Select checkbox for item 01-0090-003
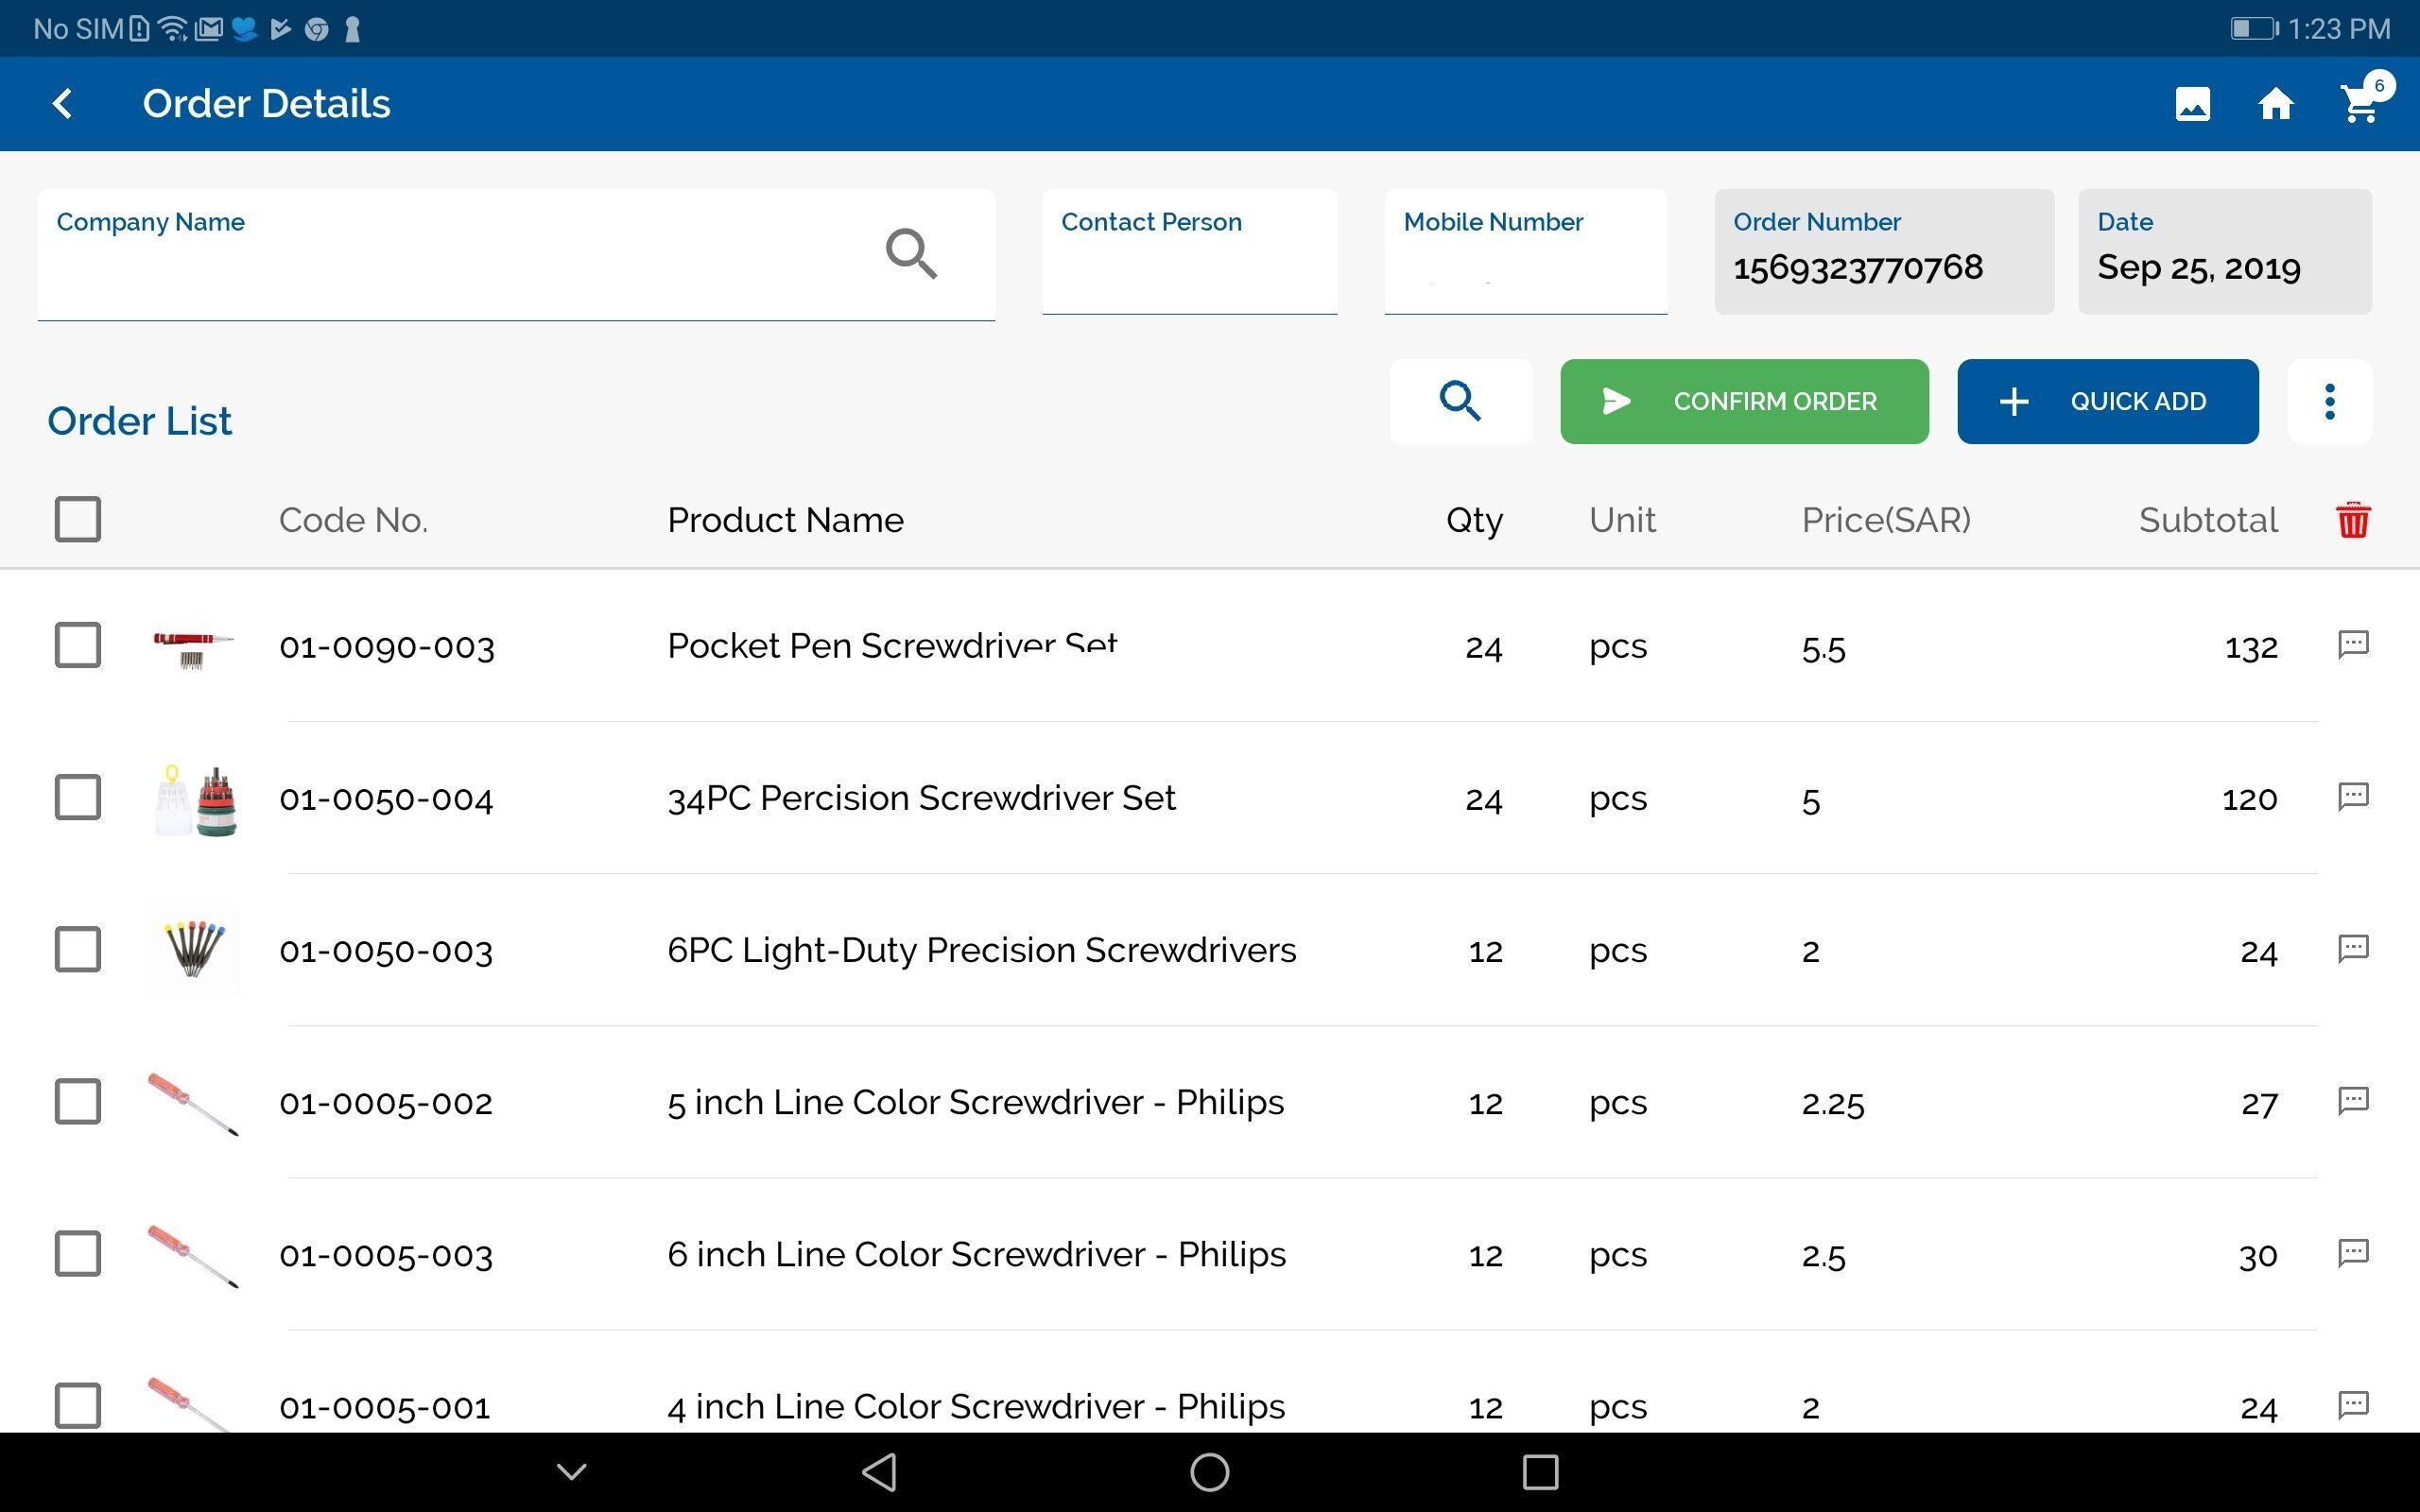2420x1512 pixels. [x=78, y=645]
